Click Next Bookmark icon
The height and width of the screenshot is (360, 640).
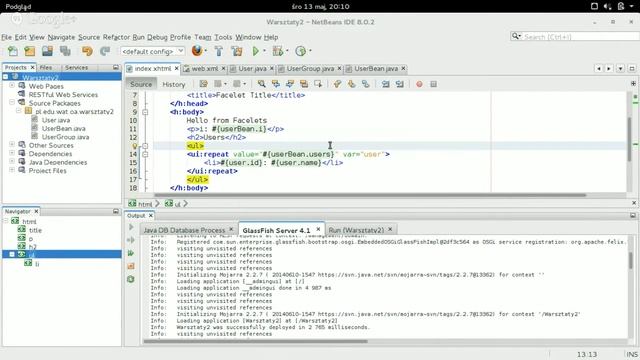[x=351, y=84]
